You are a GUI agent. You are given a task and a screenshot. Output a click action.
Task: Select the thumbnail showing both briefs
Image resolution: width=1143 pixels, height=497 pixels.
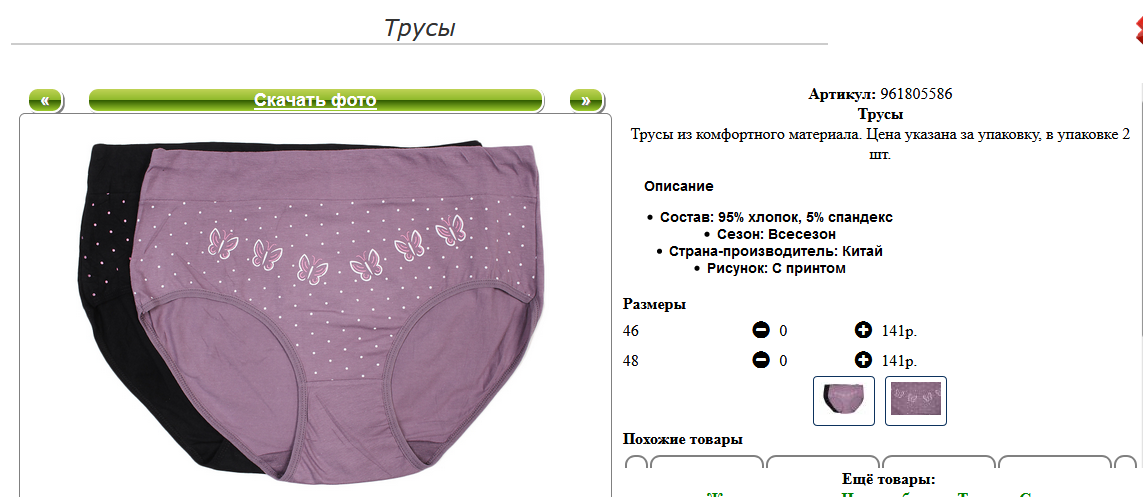click(x=843, y=401)
